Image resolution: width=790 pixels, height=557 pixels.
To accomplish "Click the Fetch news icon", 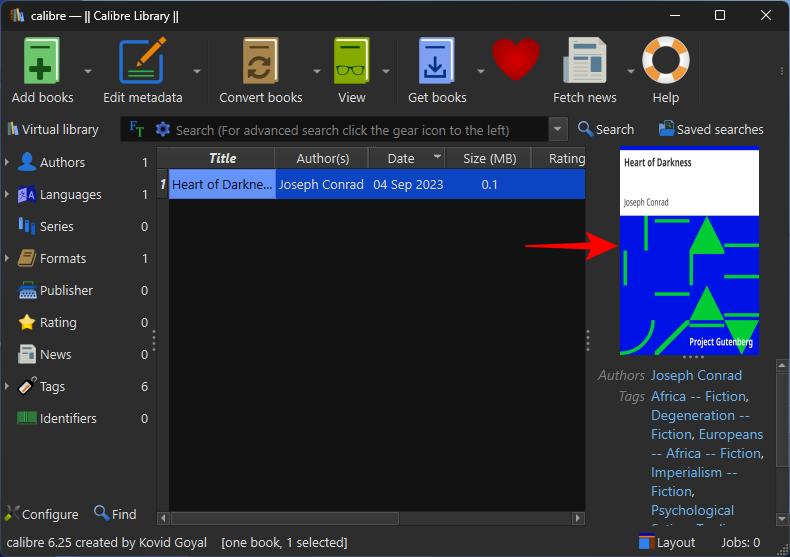I will [584, 60].
